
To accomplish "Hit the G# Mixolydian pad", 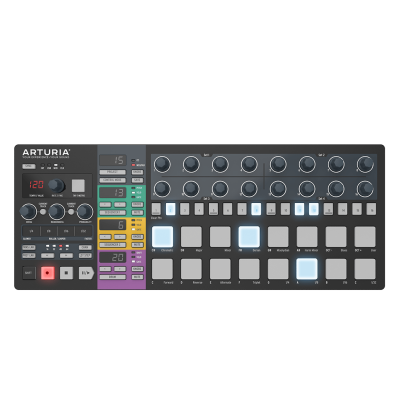I will point(278,236).
